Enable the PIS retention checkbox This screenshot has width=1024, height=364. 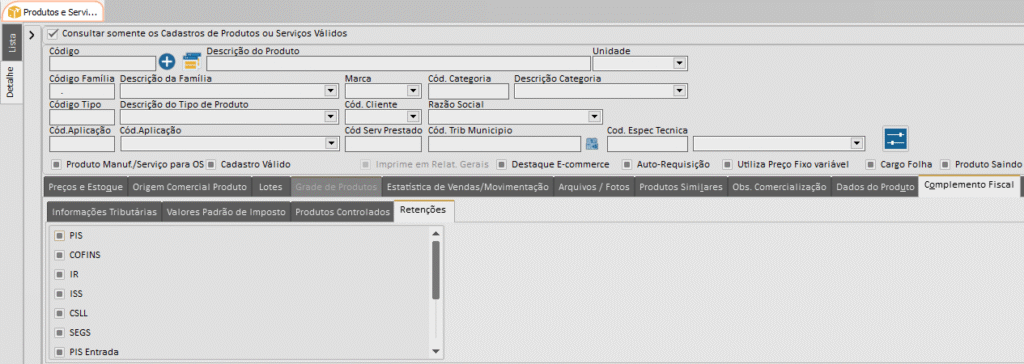[59, 235]
